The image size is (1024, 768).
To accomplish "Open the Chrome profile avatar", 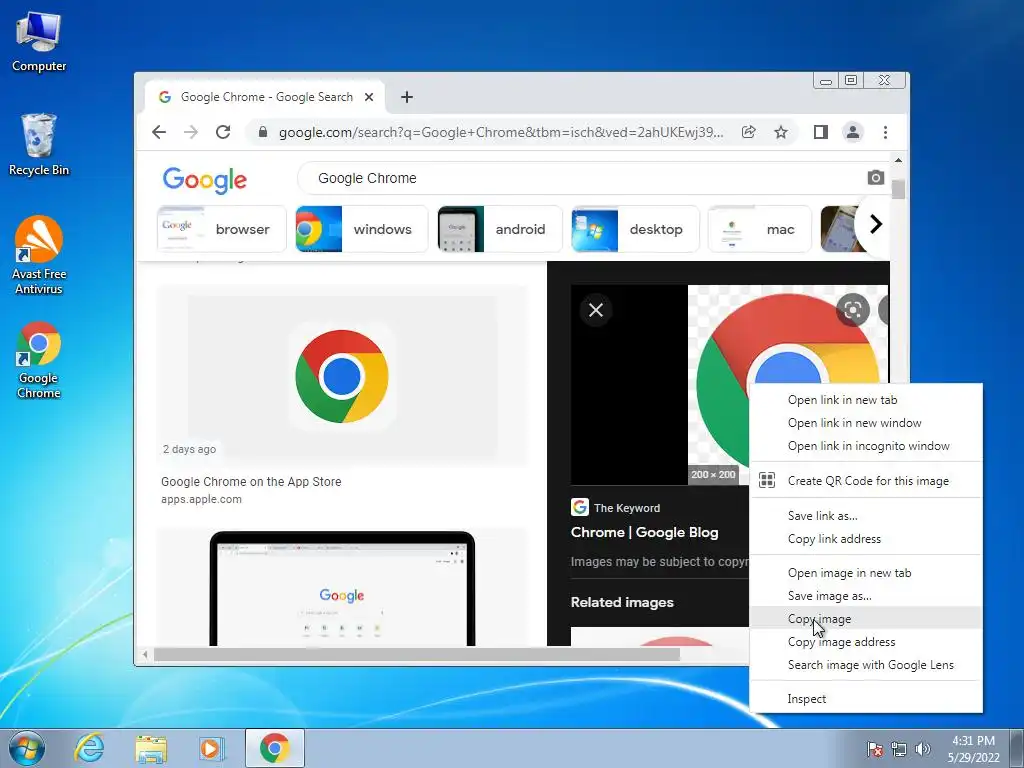I will (x=852, y=133).
